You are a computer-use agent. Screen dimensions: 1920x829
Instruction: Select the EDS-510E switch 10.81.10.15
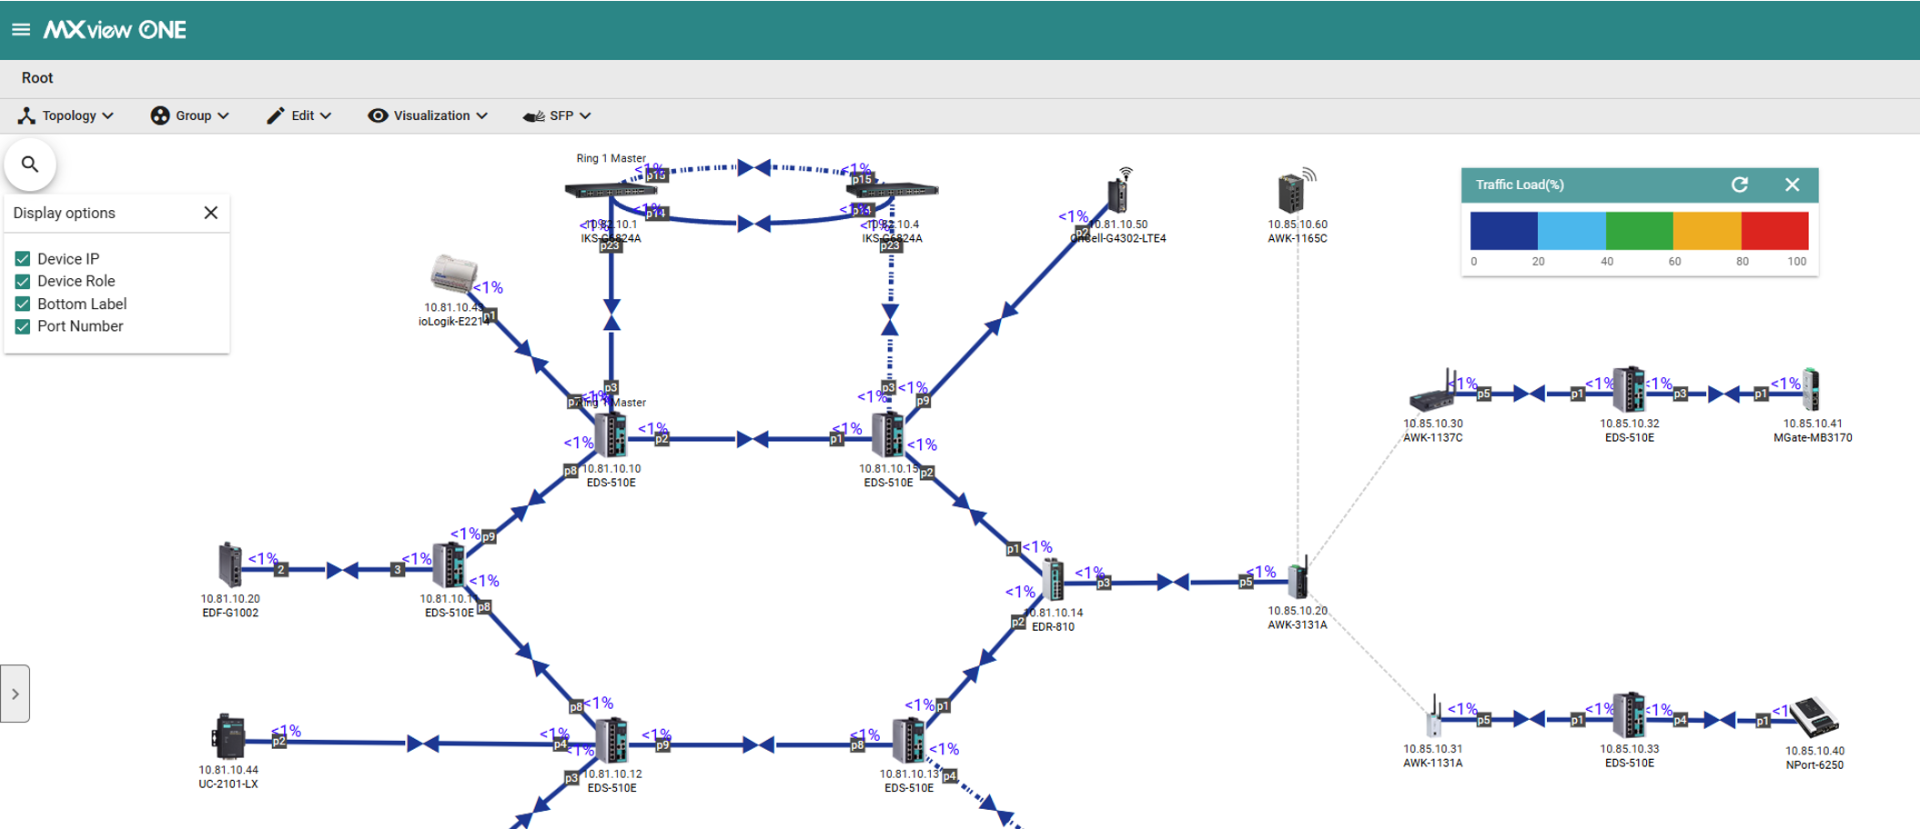pyautogui.click(x=888, y=436)
